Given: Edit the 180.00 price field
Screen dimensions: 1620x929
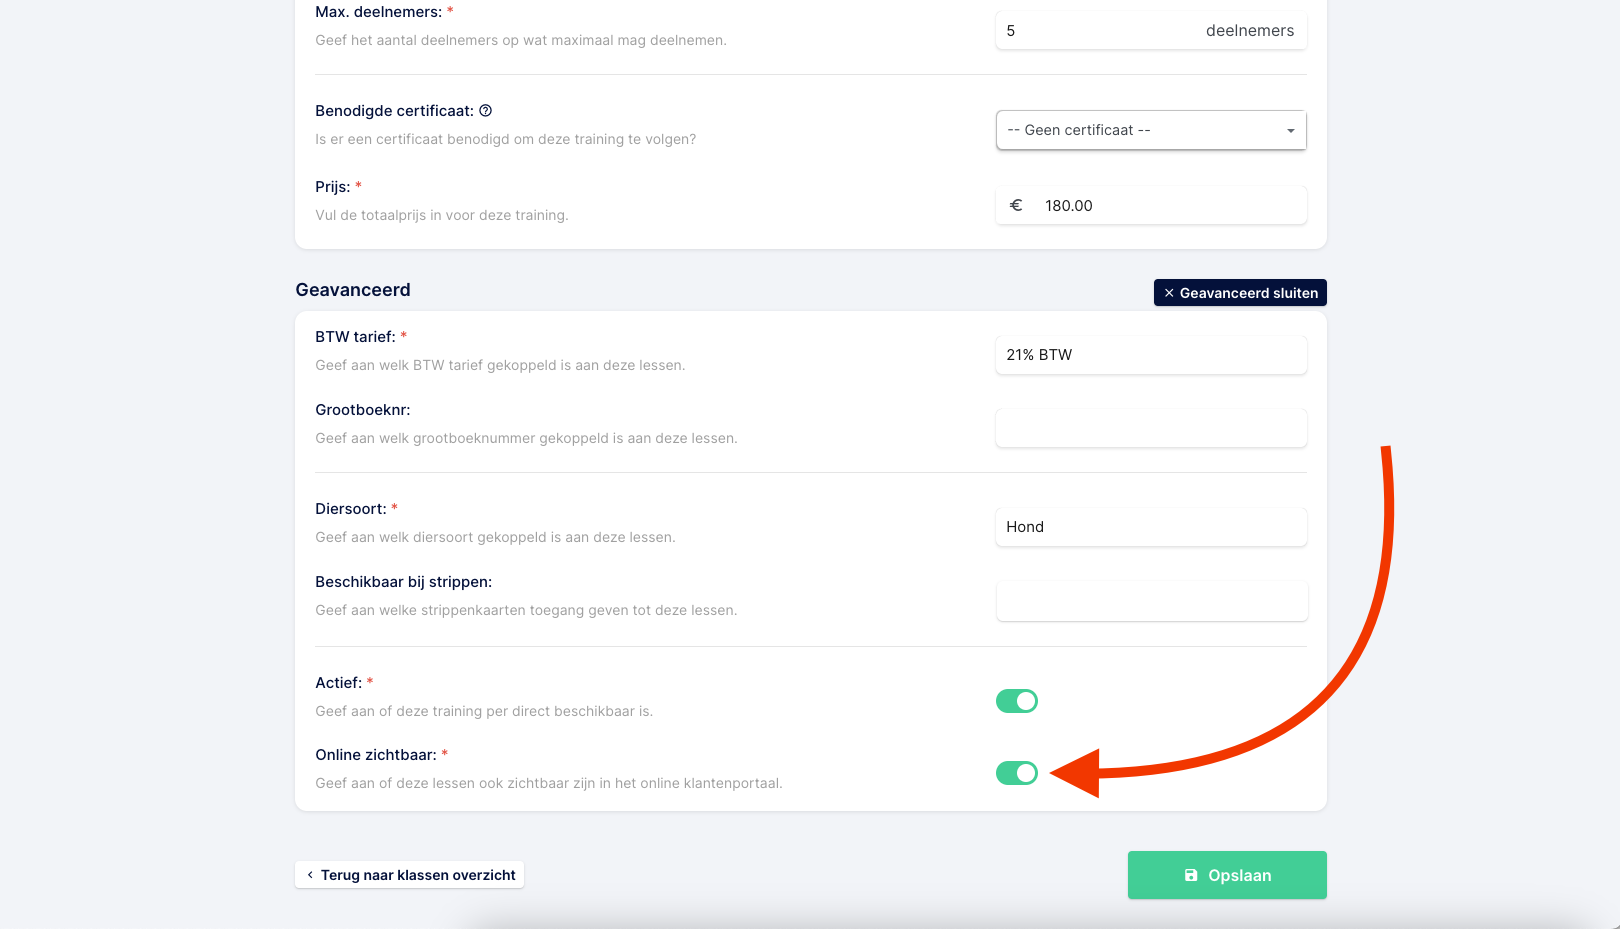Looking at the screenshot, I should (1151, 205).
